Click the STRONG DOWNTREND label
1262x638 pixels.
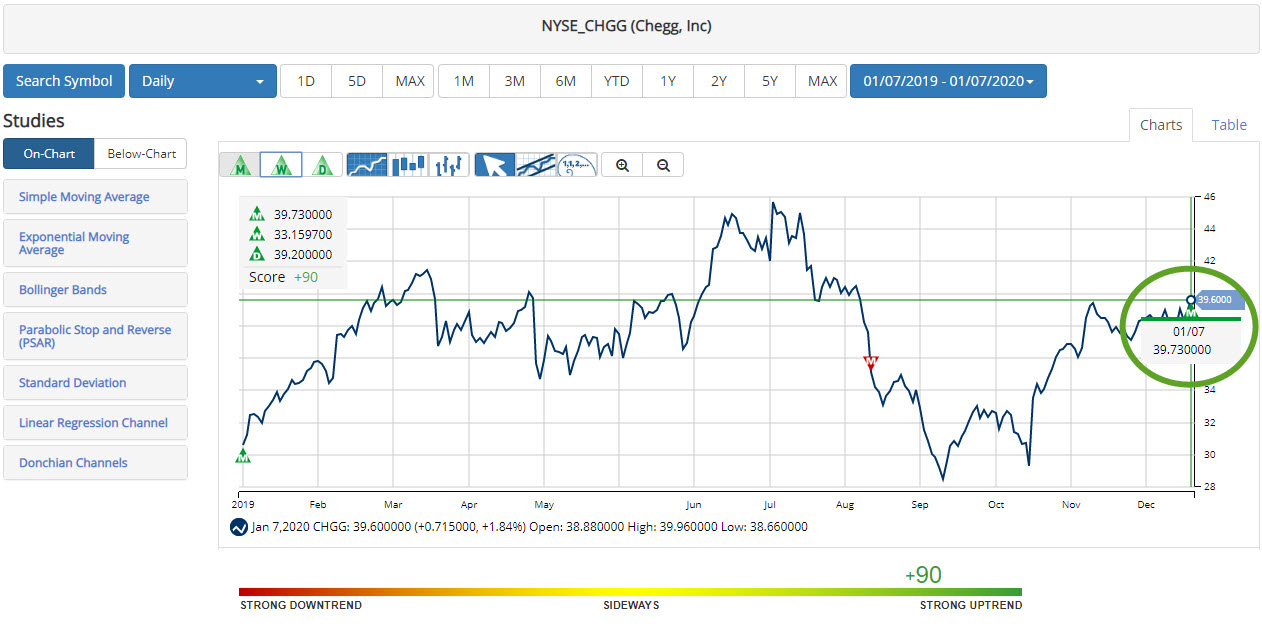pyautogui.click(x=301, y=606)
